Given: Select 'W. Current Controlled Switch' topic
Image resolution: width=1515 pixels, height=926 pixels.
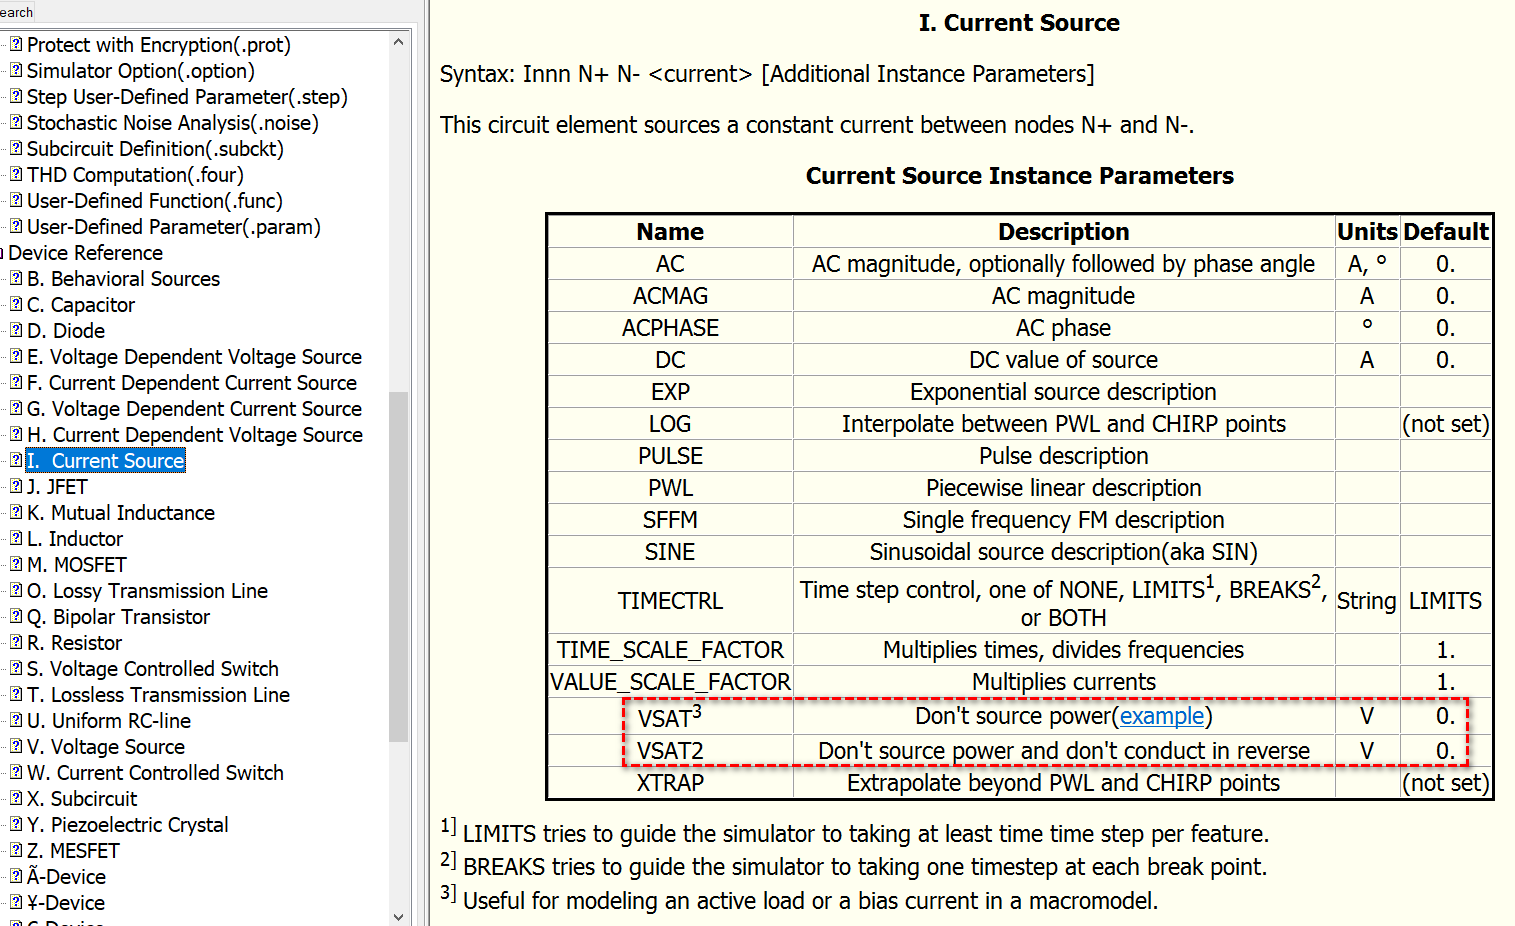Looking at the screenshot, I should 155,773.
